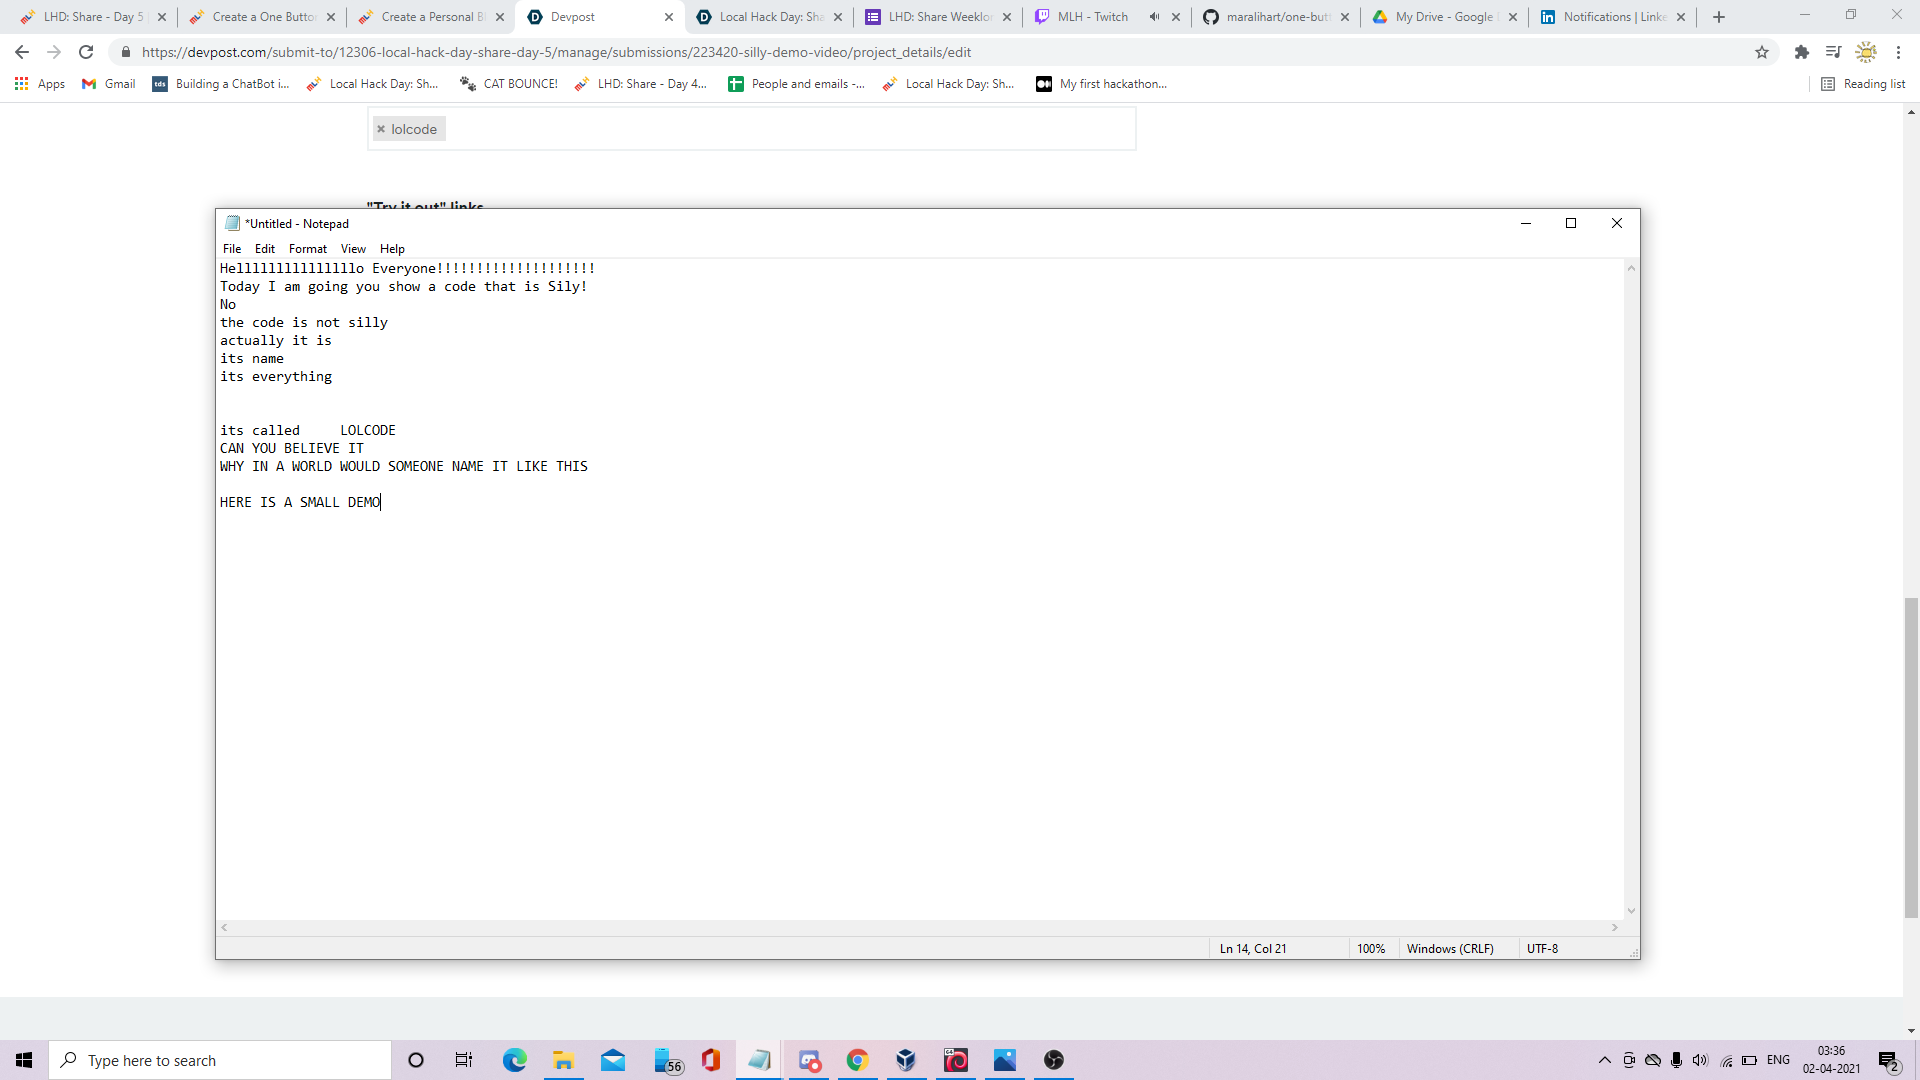Screen dimensions: 1920x1080
Task: Click the Windows search box
Action: click(x=220, y=1060)
